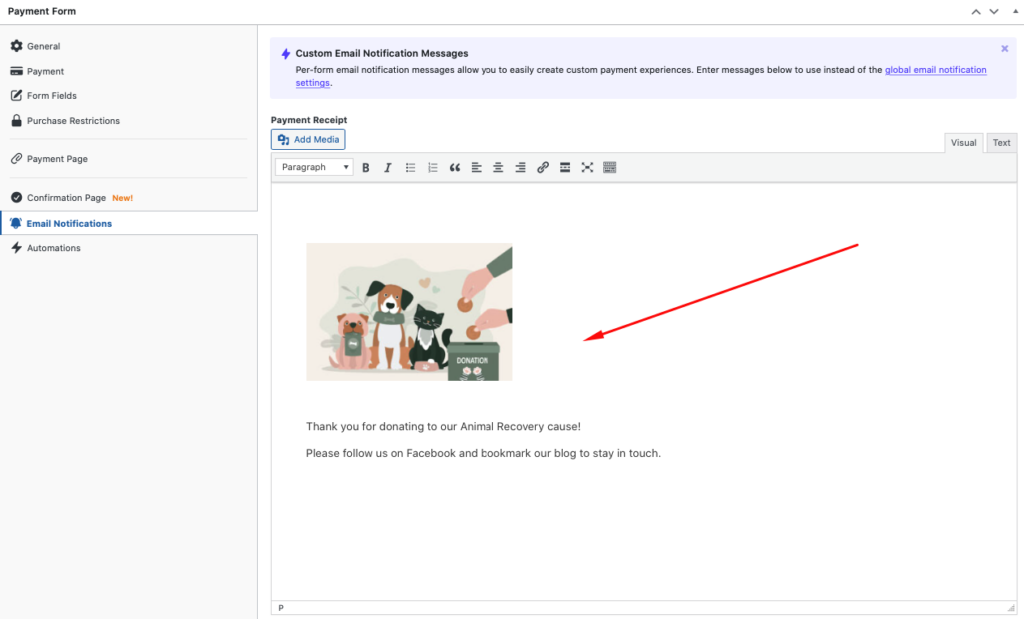Apply blockquote formatting
The image size is (1024, 619).
pos(454,168)
